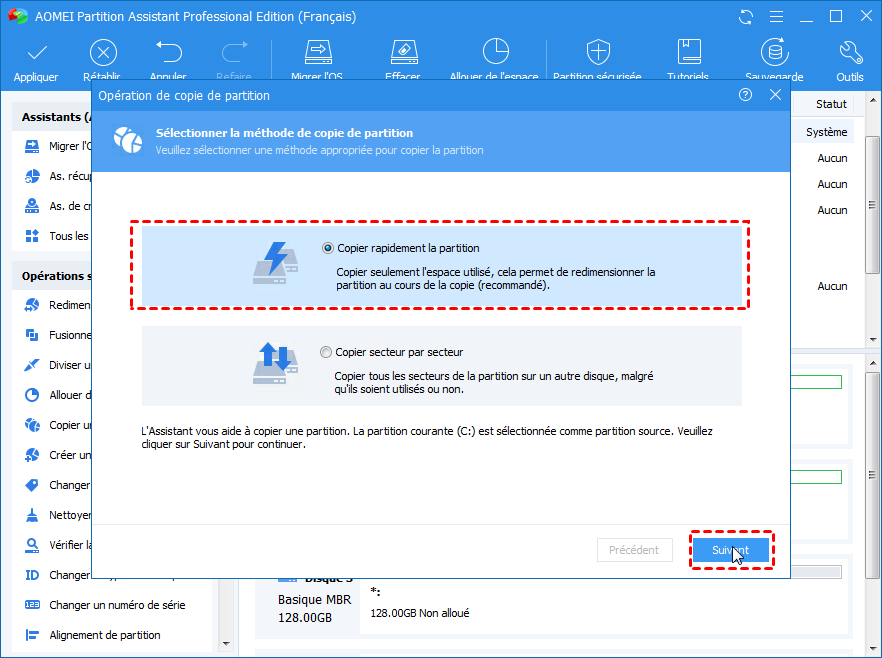
Task: Click the As. de cr wizard icon in the sidebar
Action: tap(32, 206)
